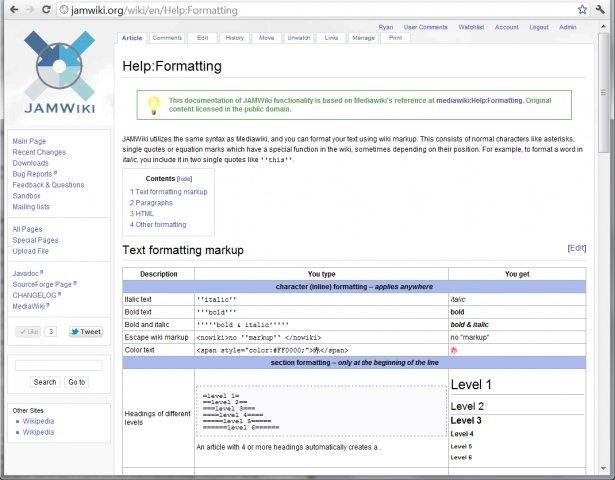Click the vertical scrollbar thumb

tap(603, 93)
